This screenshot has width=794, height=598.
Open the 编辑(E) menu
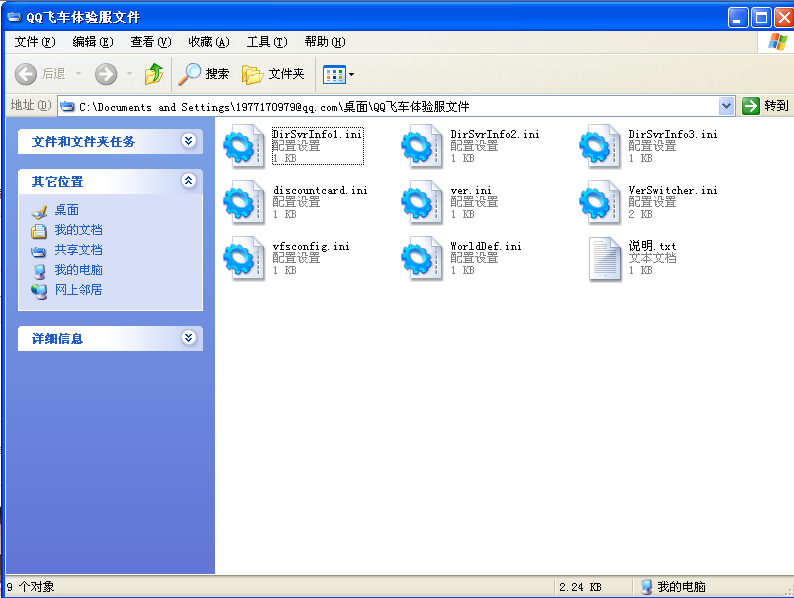(93, 42)
